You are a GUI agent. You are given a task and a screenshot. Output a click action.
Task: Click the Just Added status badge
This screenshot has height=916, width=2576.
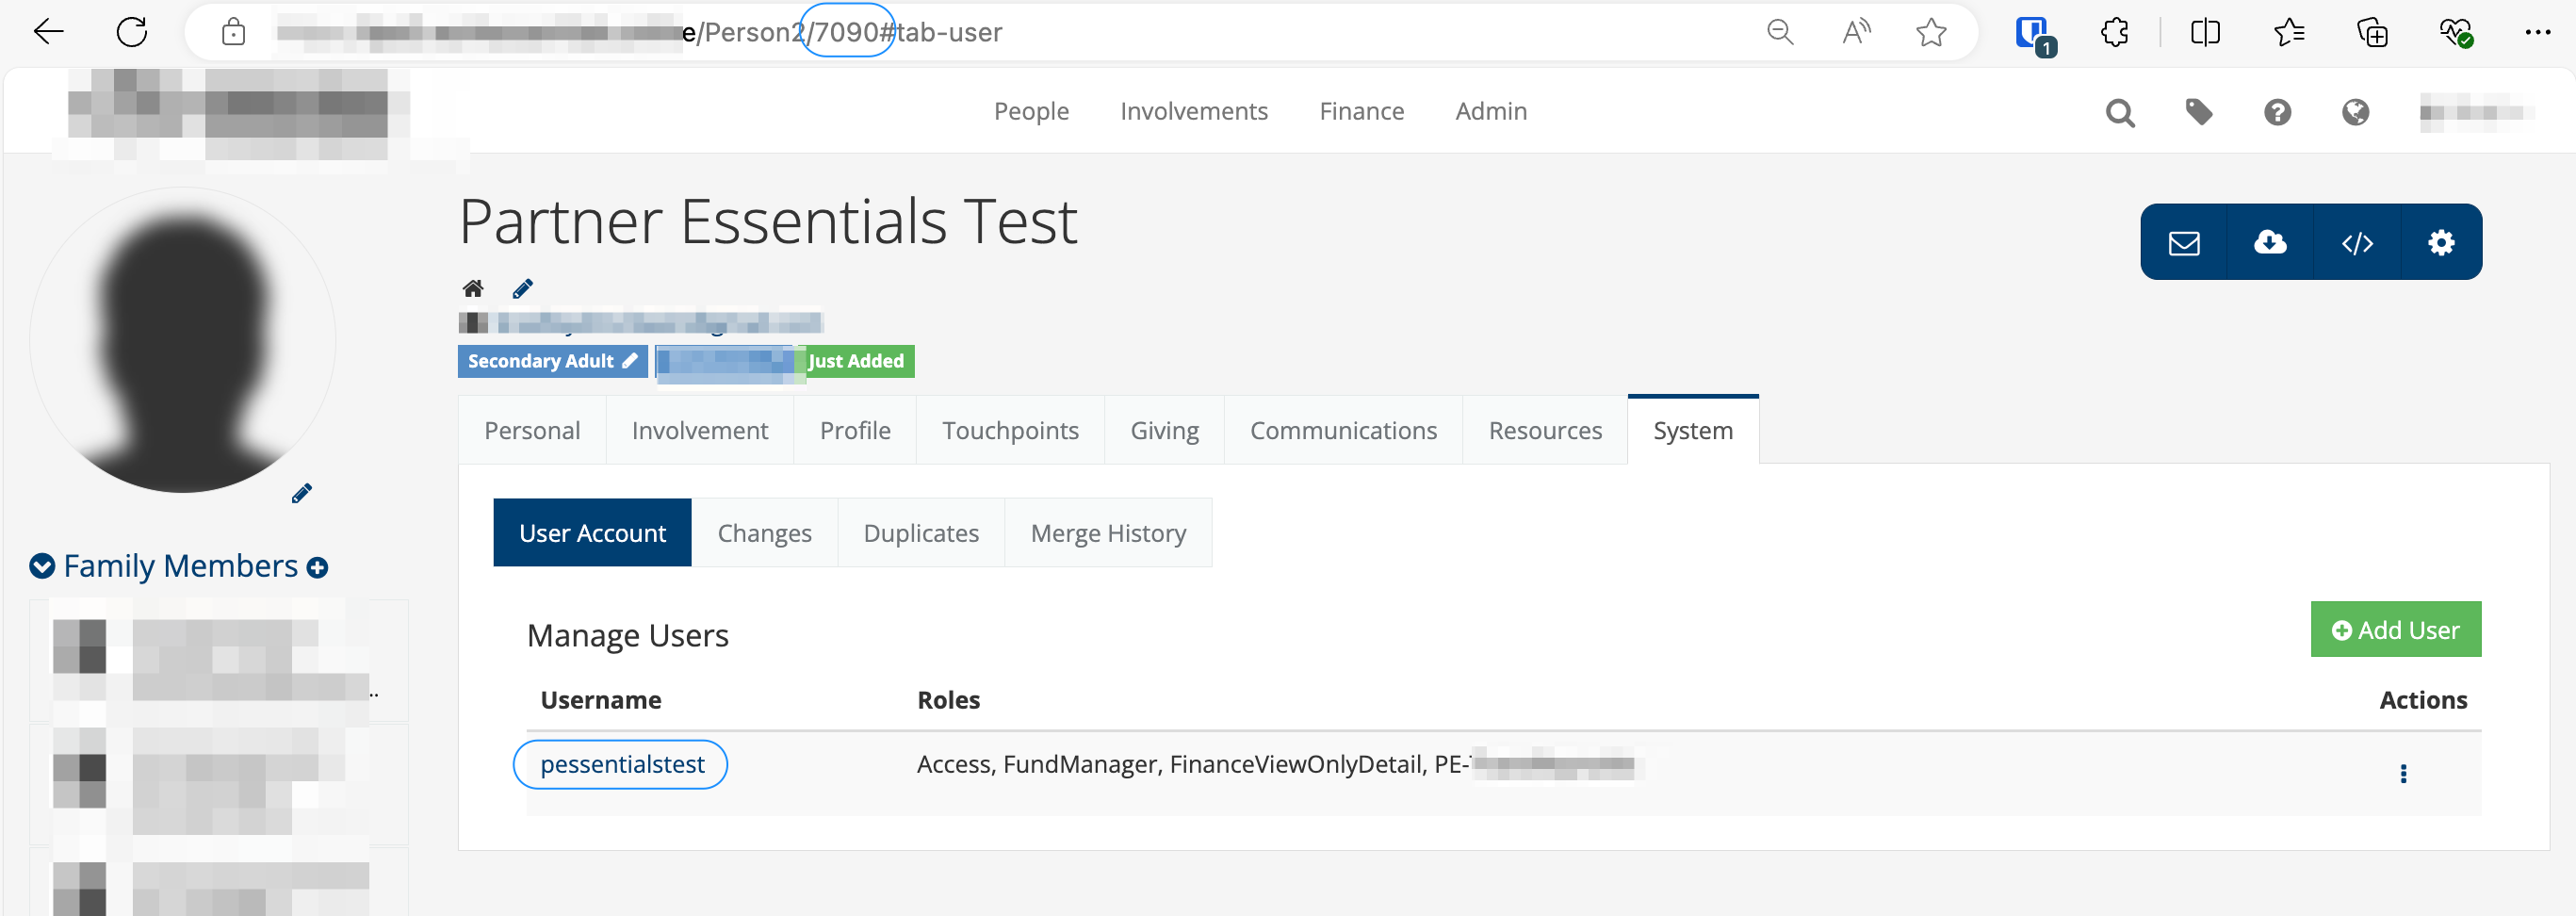pyautogui.click(x=856, y=361)
